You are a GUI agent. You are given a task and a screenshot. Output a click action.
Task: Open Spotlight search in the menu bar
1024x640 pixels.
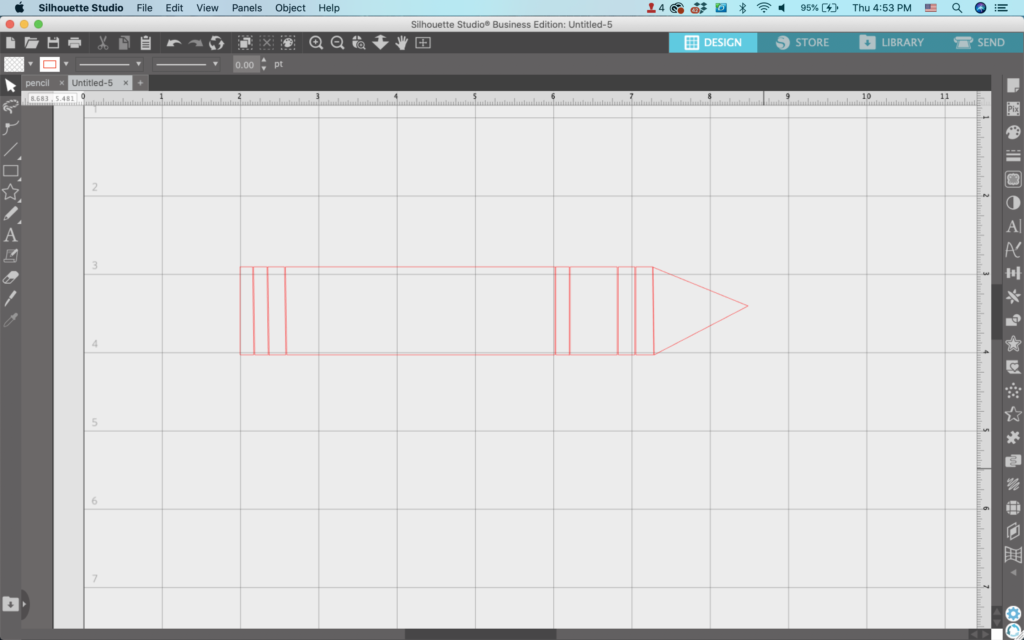tap(957, 8)
